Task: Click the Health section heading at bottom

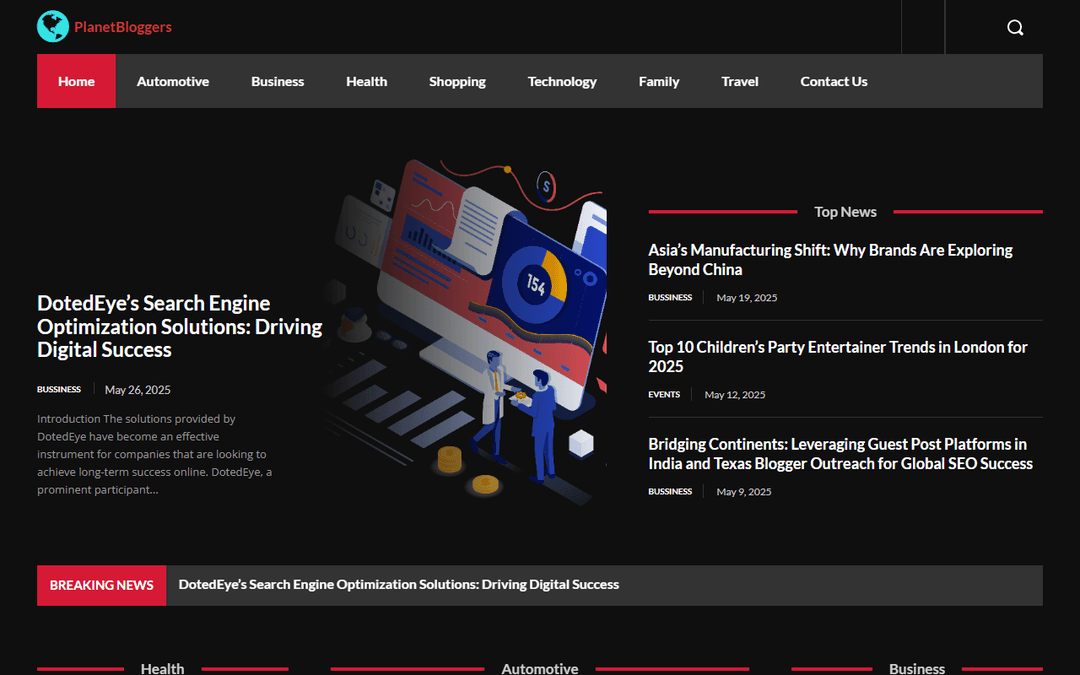Action: point(163,668)
